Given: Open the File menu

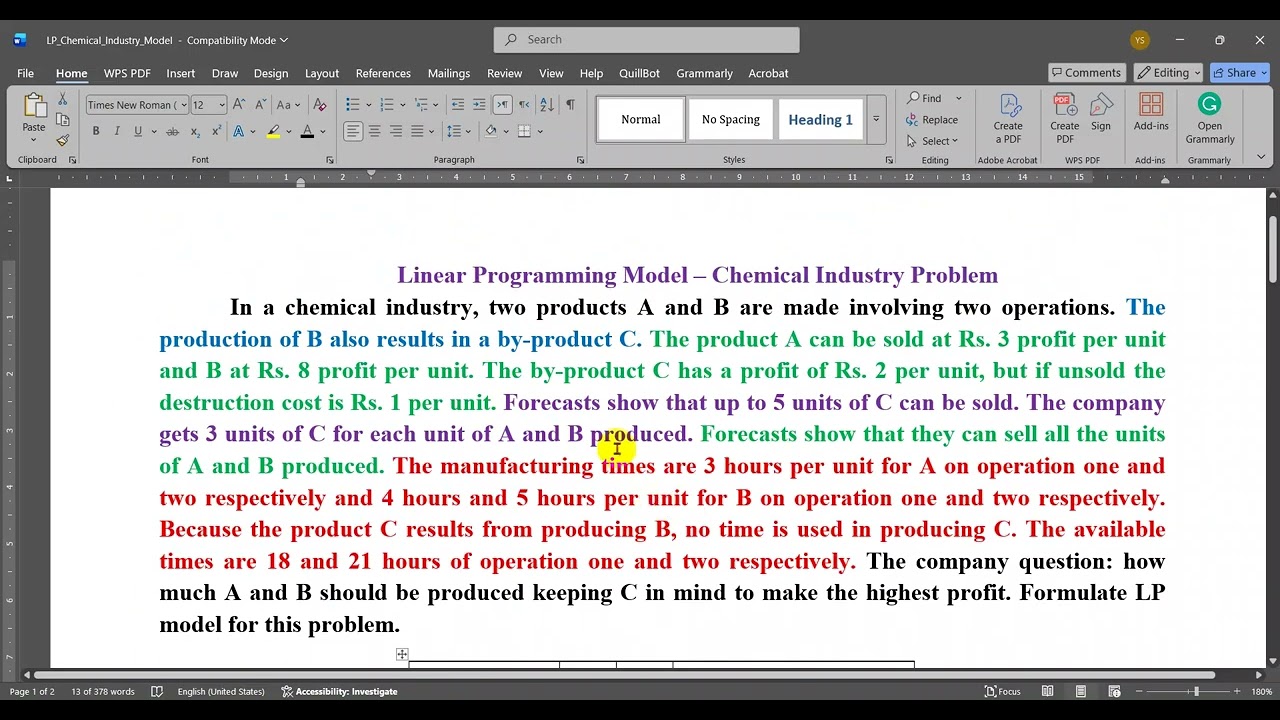Looking at the screenshot, I should tap(25, 73).
